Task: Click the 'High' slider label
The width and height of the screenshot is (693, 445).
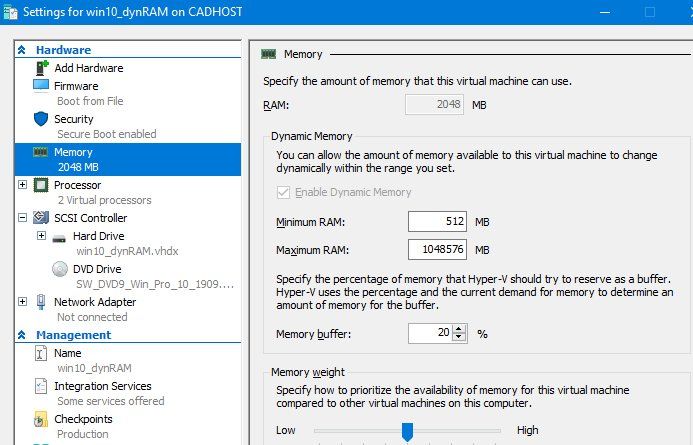Action: [528, 430]
